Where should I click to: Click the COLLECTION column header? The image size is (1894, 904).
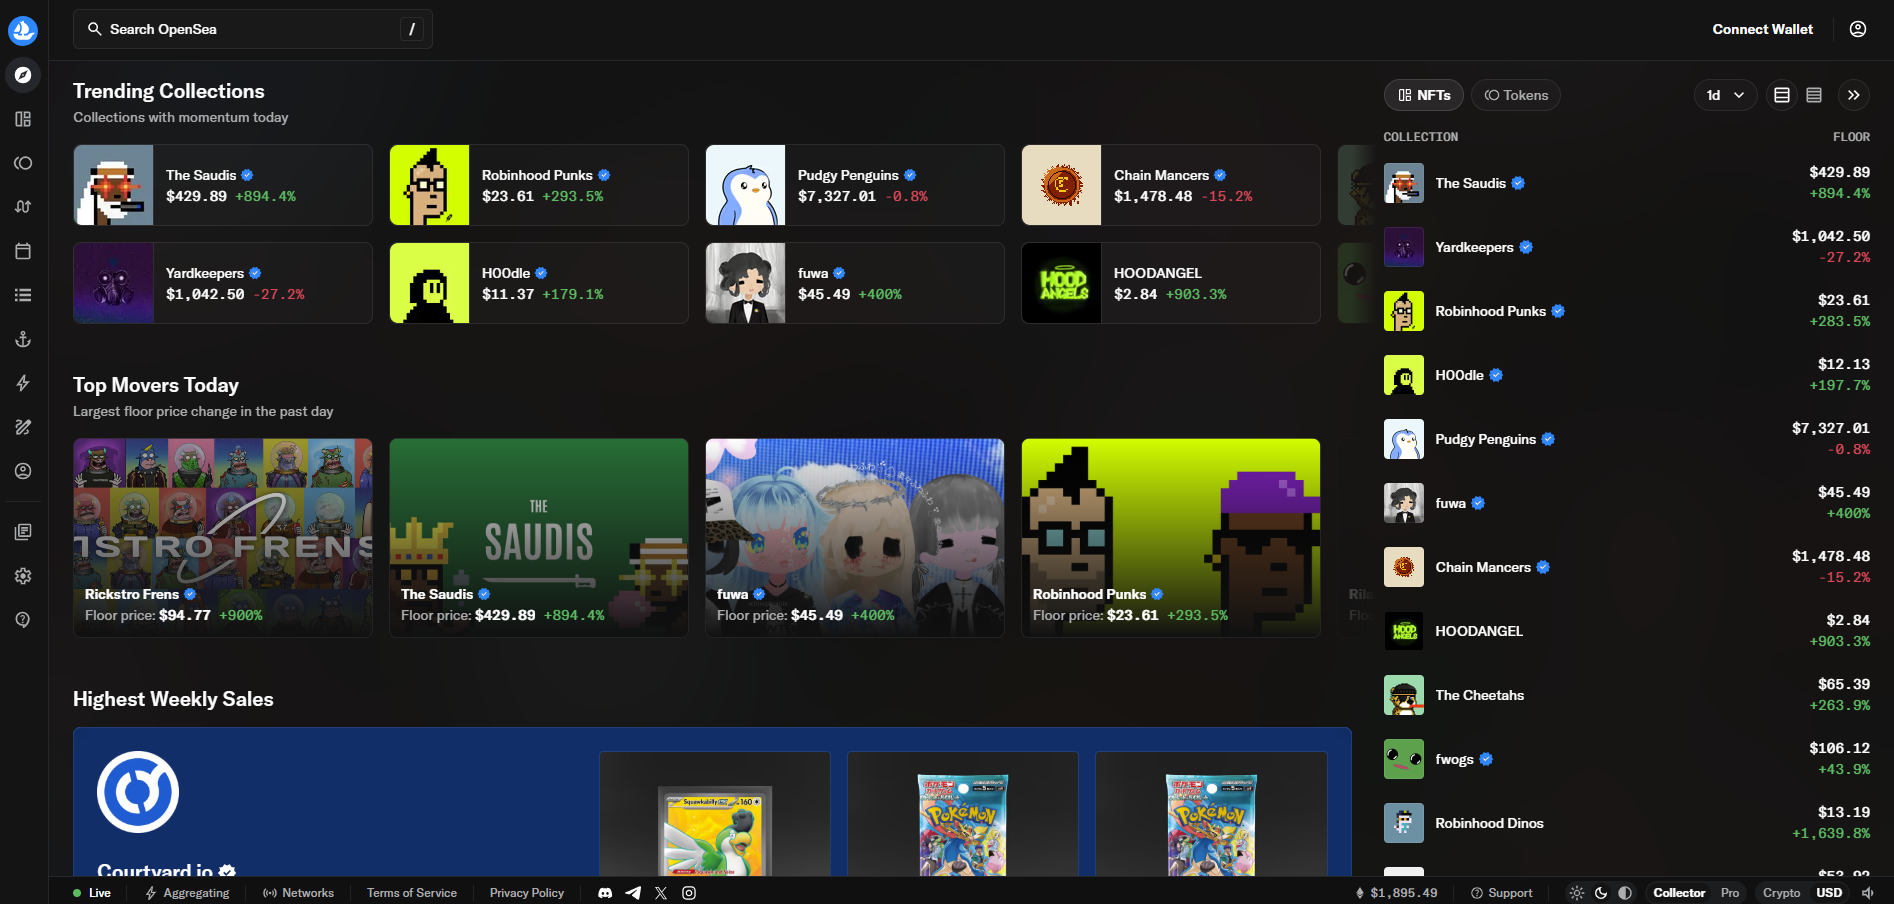point(1420,137)
